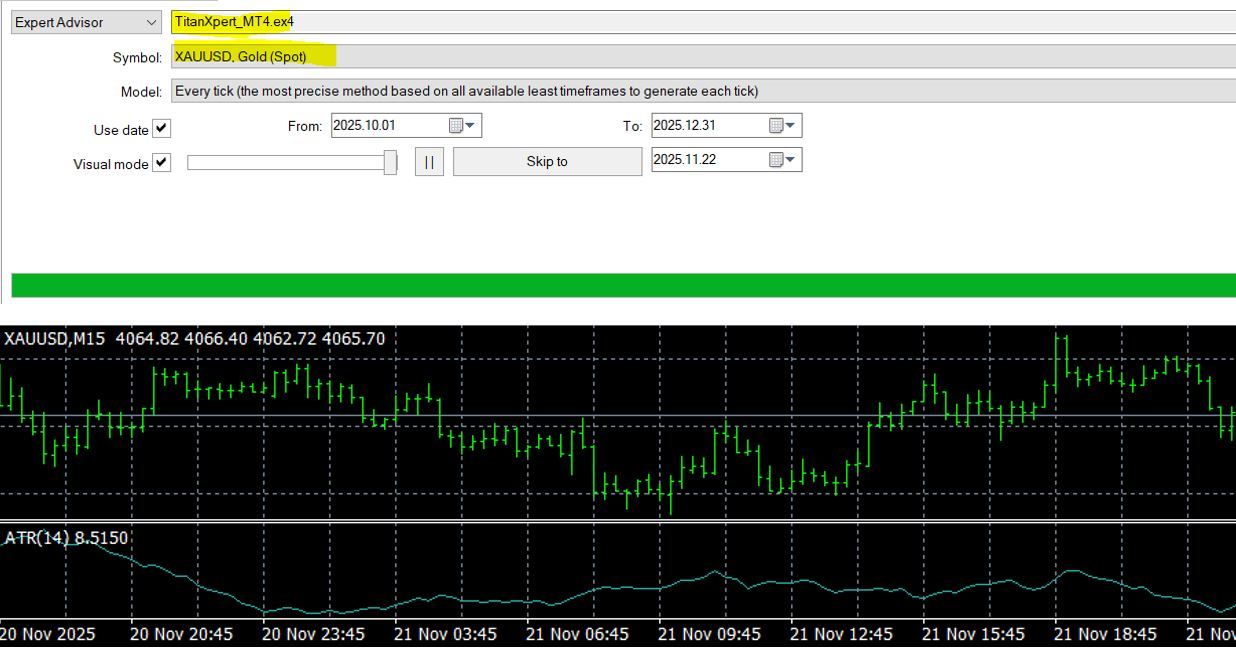This screenshot has width=1236, height=654.
Task: Open the Expert Advisor type dropdown
Action: (86, 22)
